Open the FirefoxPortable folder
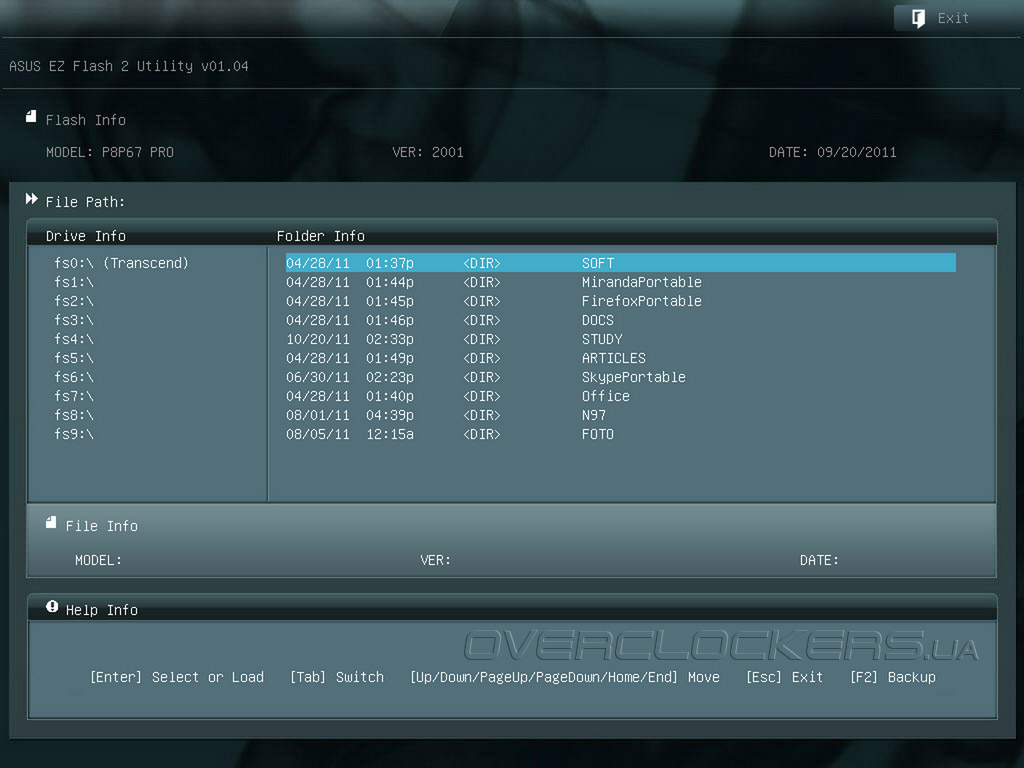 coord(620,301)
